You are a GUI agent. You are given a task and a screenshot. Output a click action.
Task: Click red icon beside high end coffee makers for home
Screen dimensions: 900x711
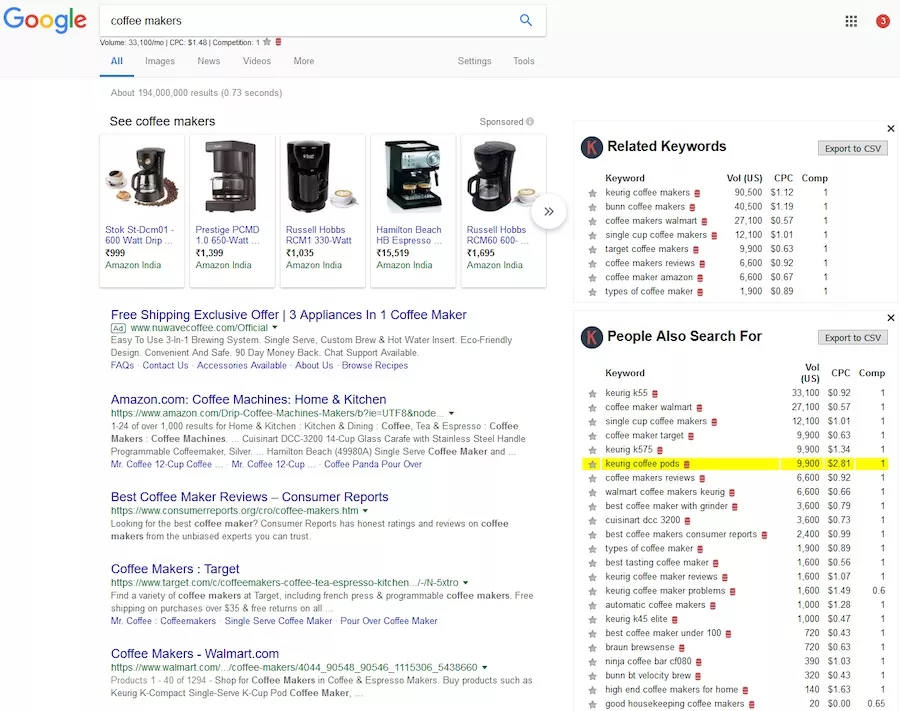[x=746, y=690]
